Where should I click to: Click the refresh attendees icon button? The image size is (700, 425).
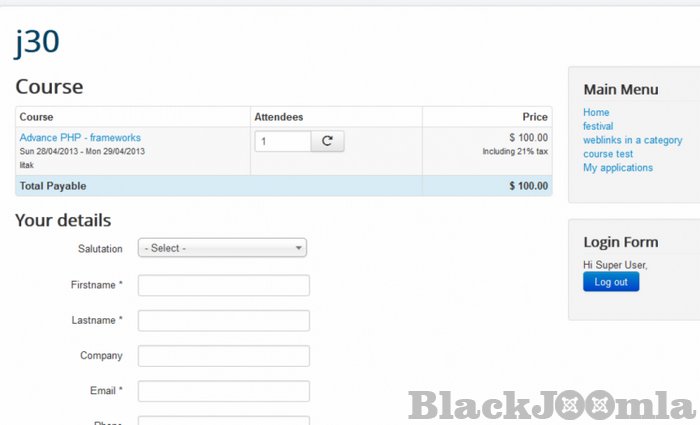[x=328, y=142]
